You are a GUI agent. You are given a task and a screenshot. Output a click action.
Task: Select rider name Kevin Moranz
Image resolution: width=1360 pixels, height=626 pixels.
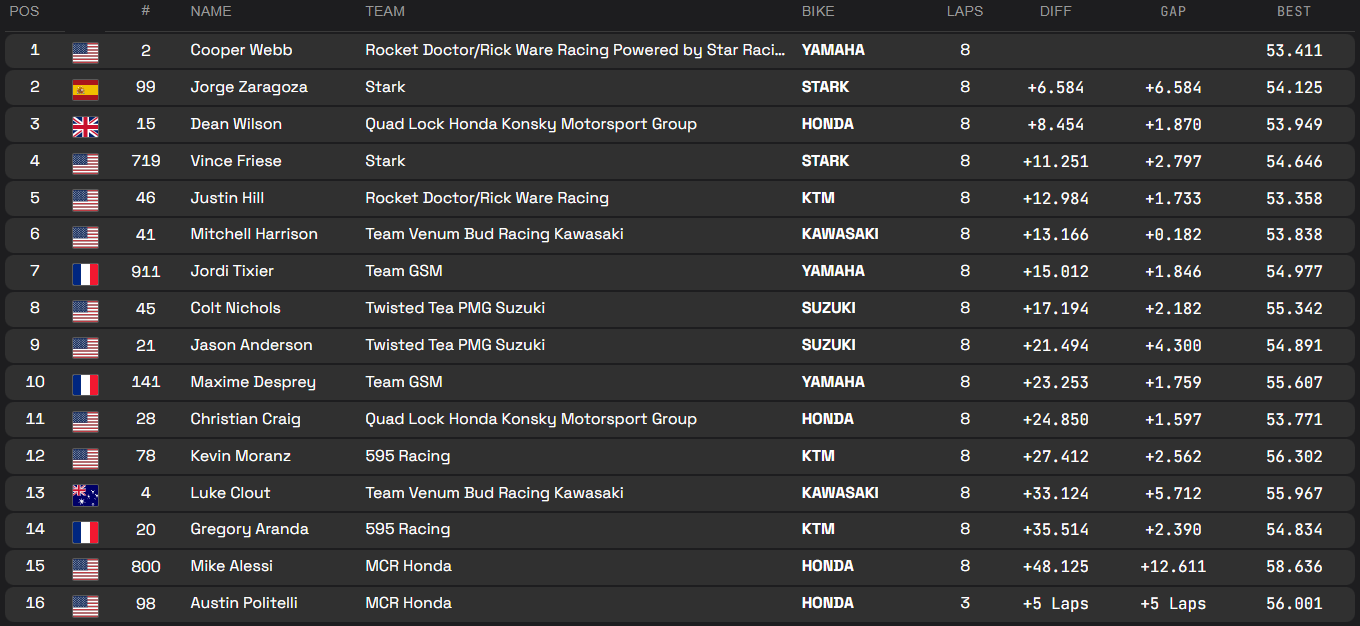click(240, 456)
